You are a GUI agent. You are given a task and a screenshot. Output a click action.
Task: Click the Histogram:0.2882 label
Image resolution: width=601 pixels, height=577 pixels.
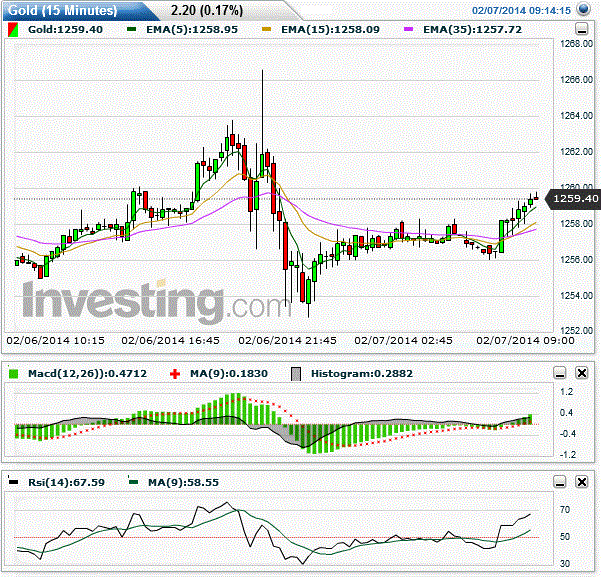pyautogui.click(x=362, y=373)
